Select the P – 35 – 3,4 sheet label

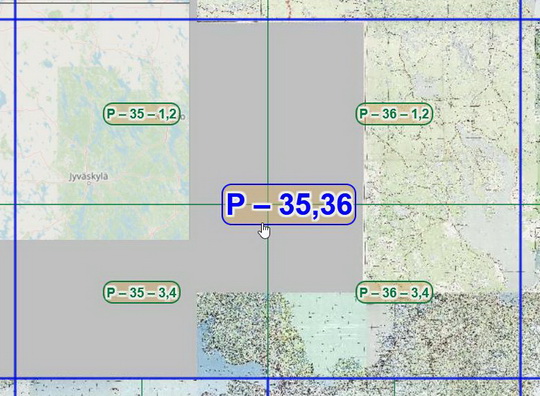pyautogui.click(x=142, y=292)
